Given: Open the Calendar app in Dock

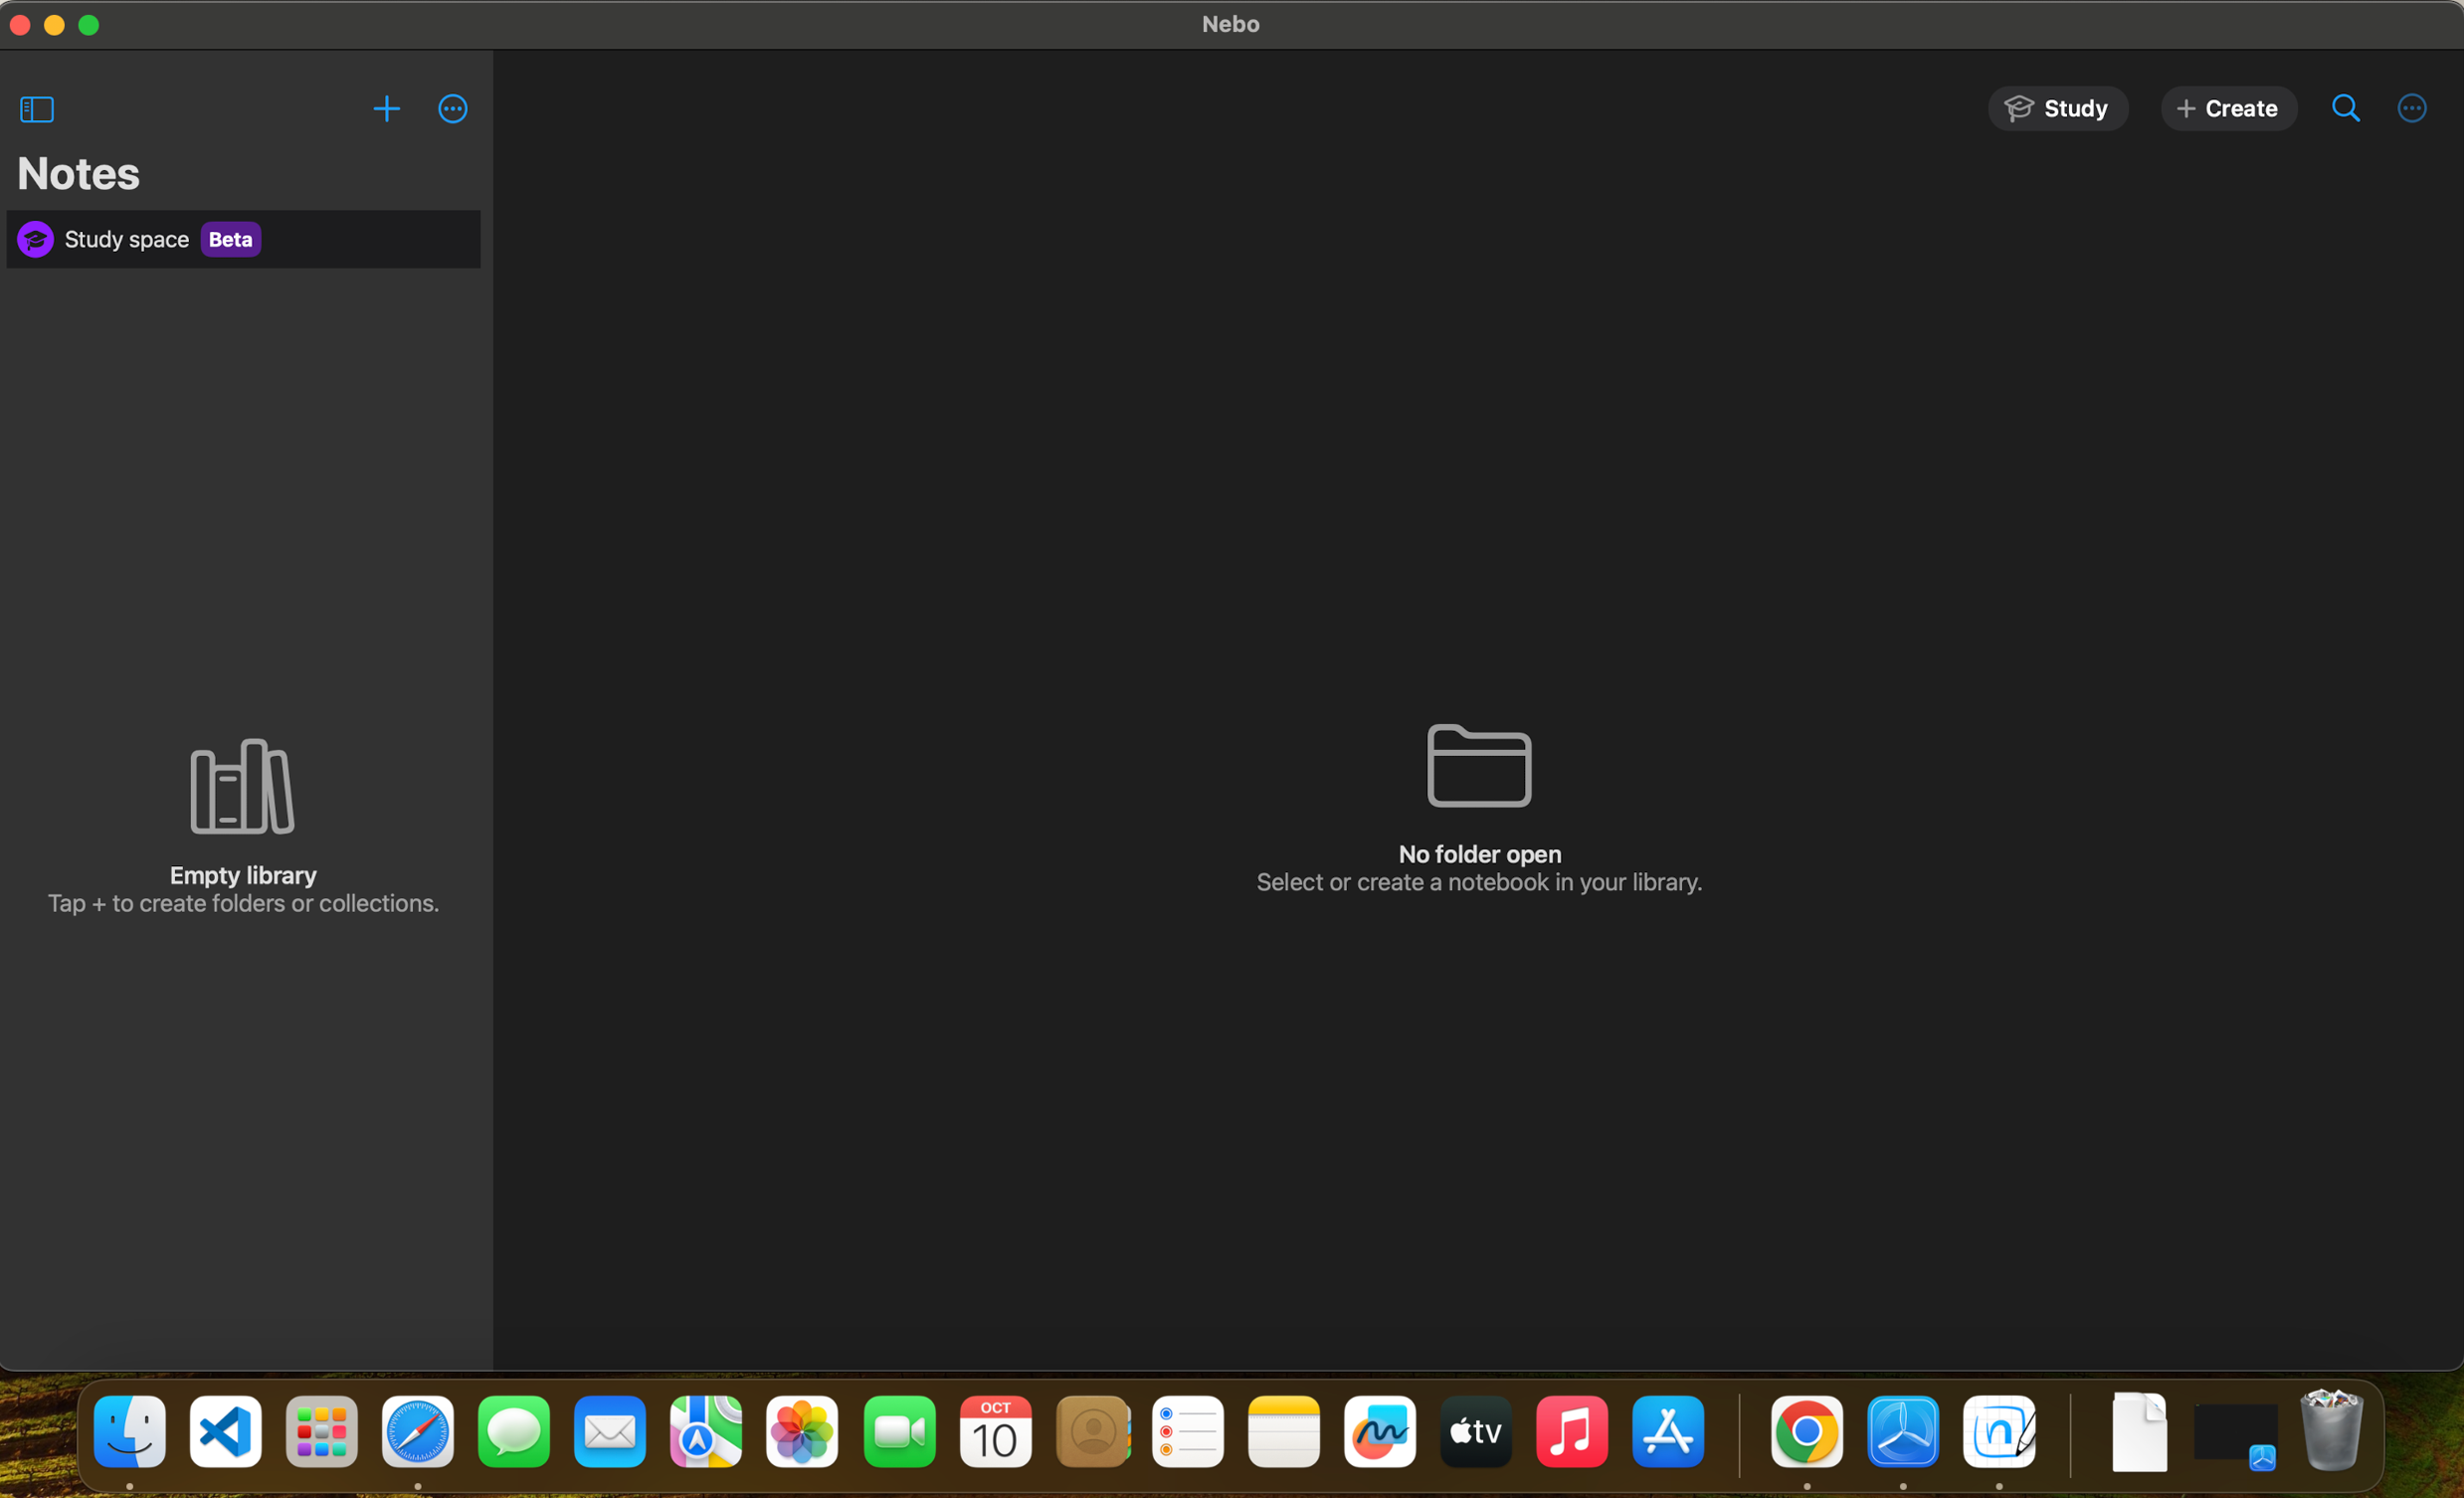Looking at the screenshot, I should click(995, 1432).
